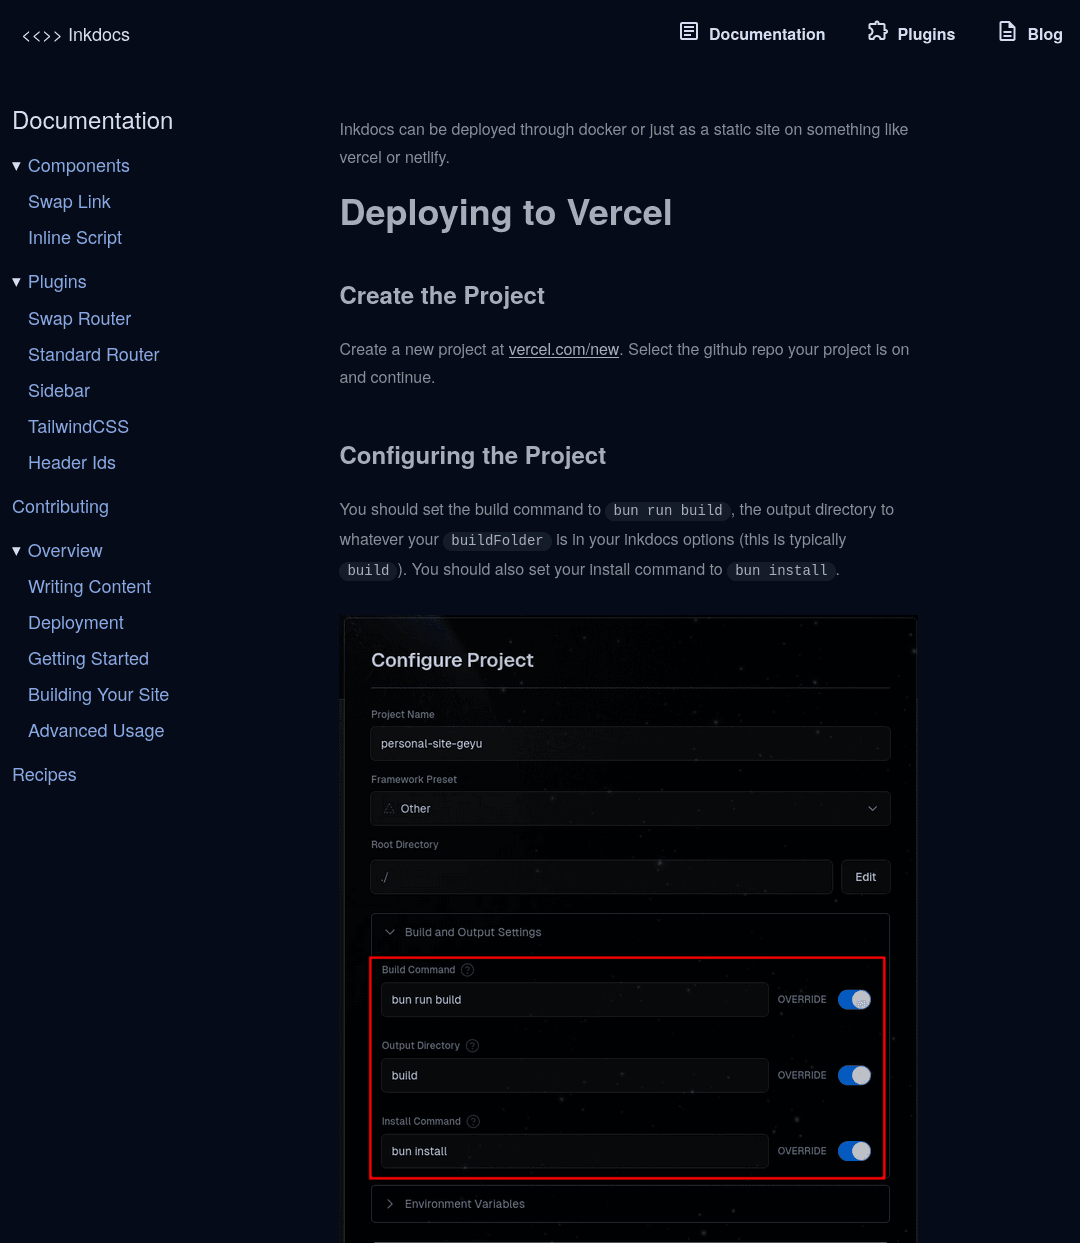The width and height of the screenshot is (1080, 1243).
Task: Open Header Ids plugin page
Action: coord(72,463)
